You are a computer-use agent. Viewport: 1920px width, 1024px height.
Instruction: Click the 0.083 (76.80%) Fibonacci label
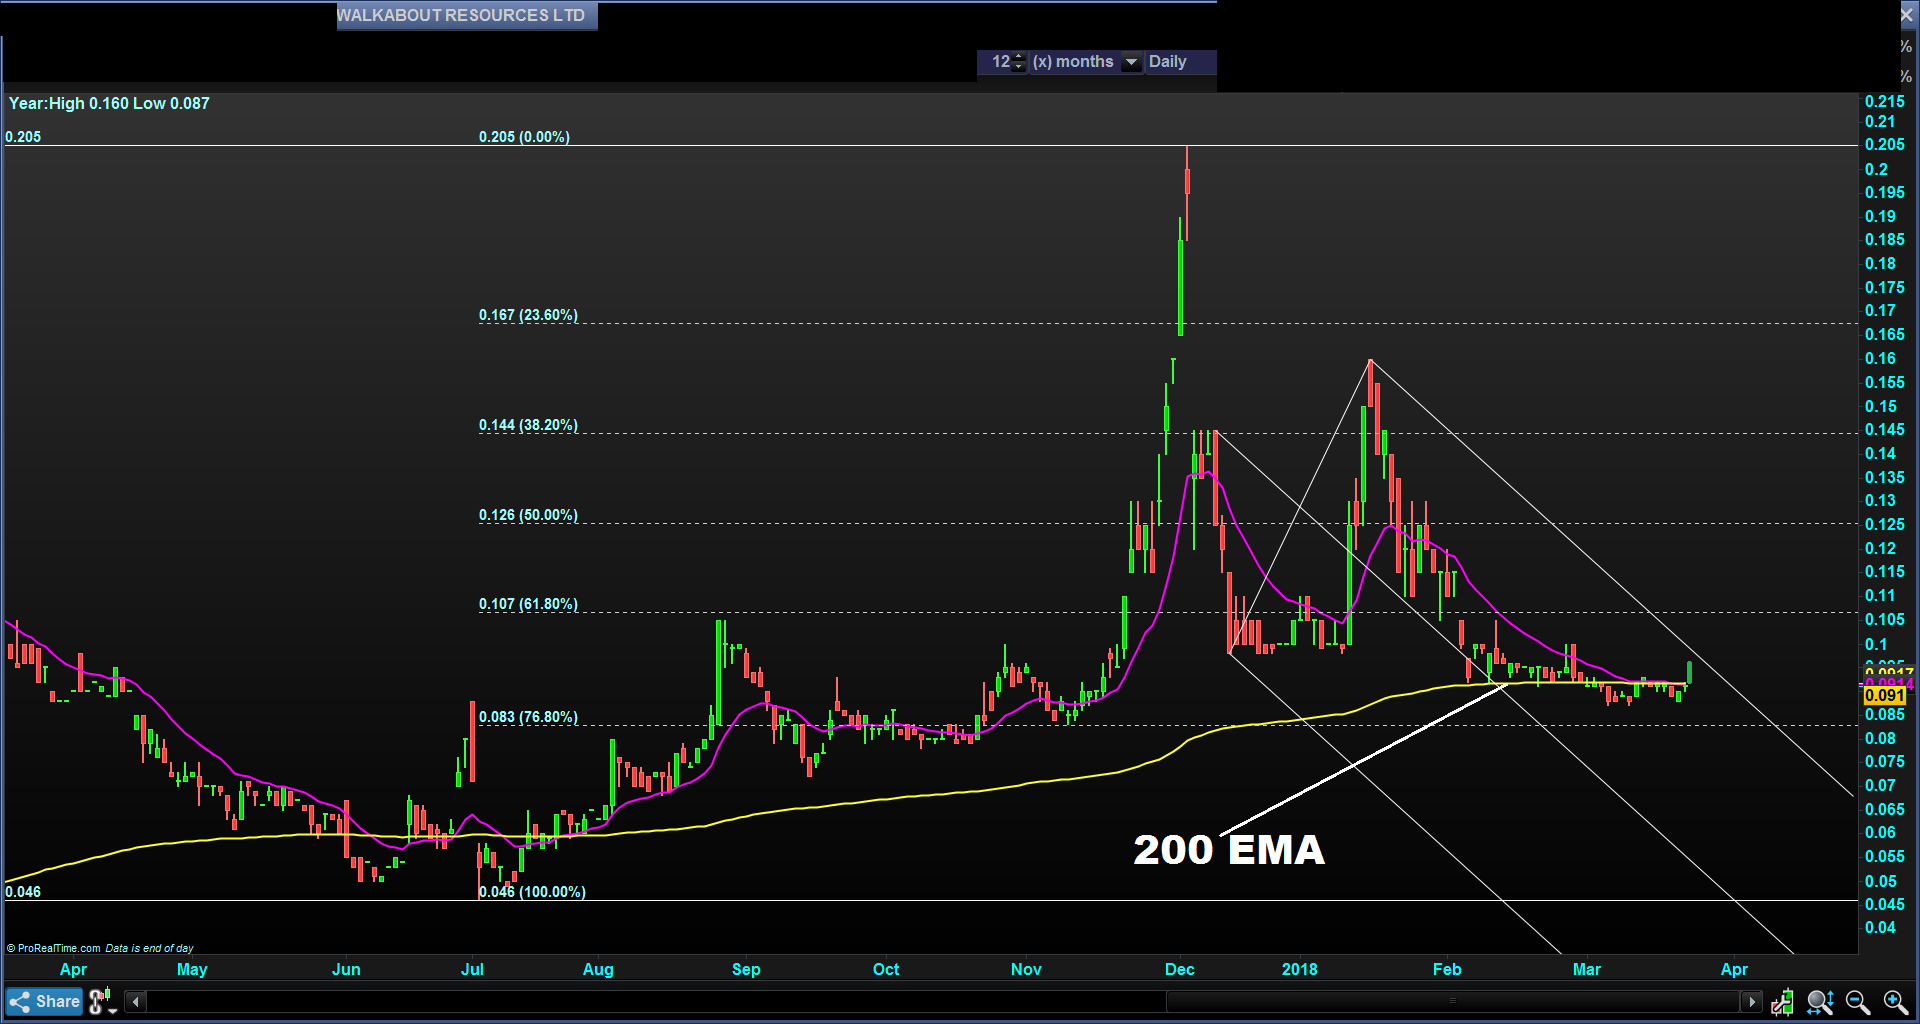point(528,717)
